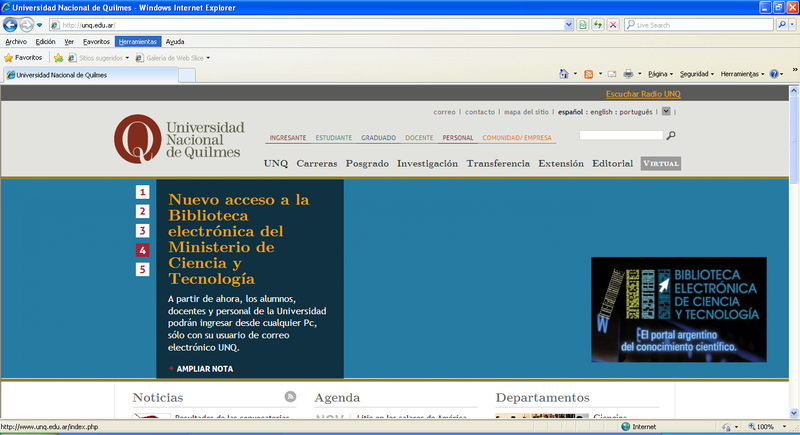This screenshot has width=800, height=435.
Task: Show slide 1 in the news carousel
Action: (142, 192)
